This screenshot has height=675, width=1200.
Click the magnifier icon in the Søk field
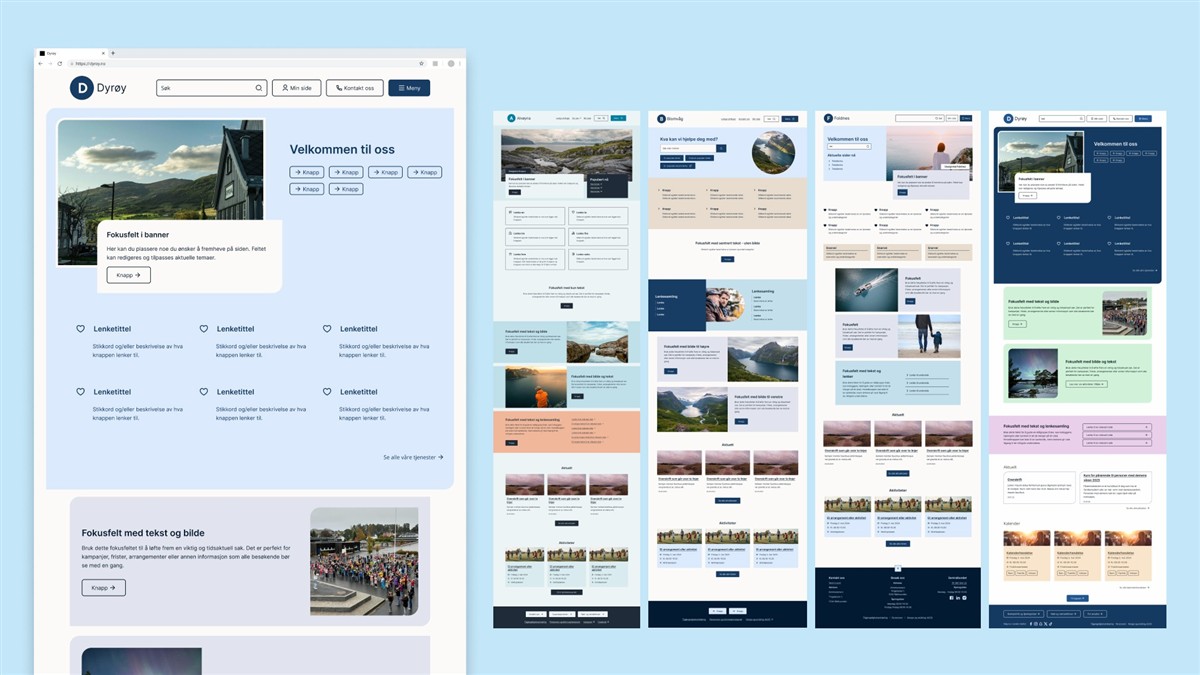tap(258, 88)
